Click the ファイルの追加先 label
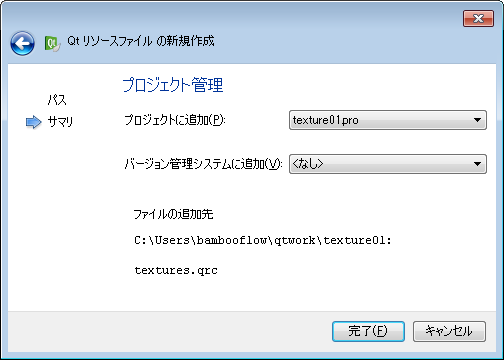This screenshot has width=504, height=360. click(x=173, y=214)
